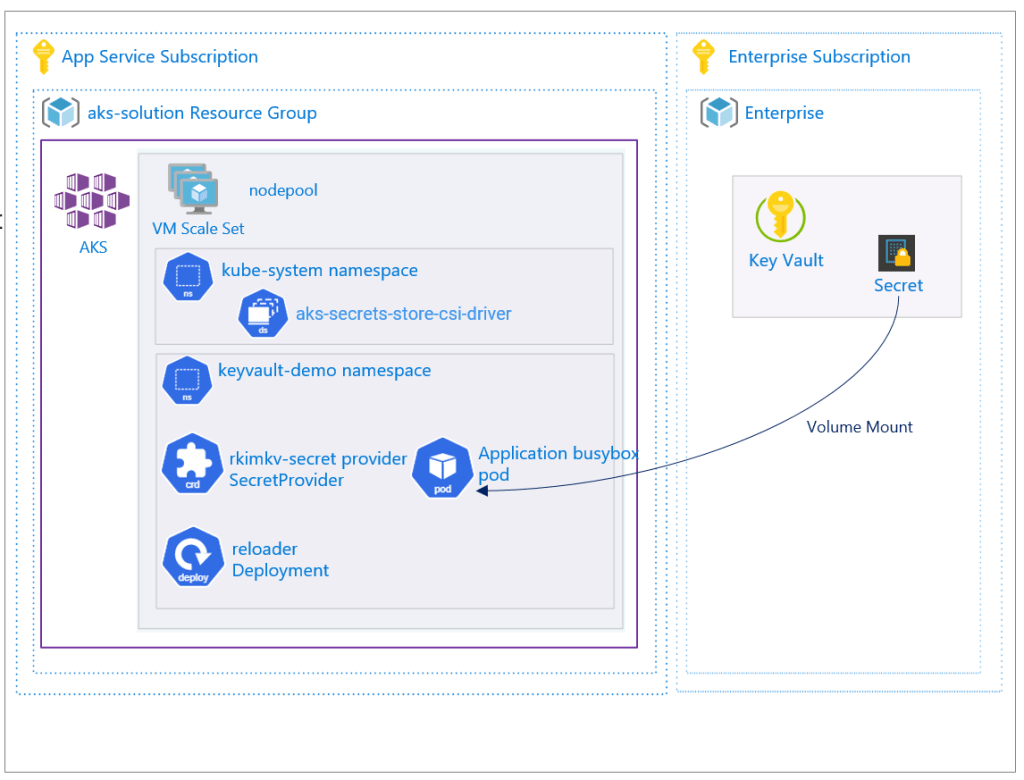Click the reloader Deployment label
1024x780 pixels.
click(x=280, y=560)
